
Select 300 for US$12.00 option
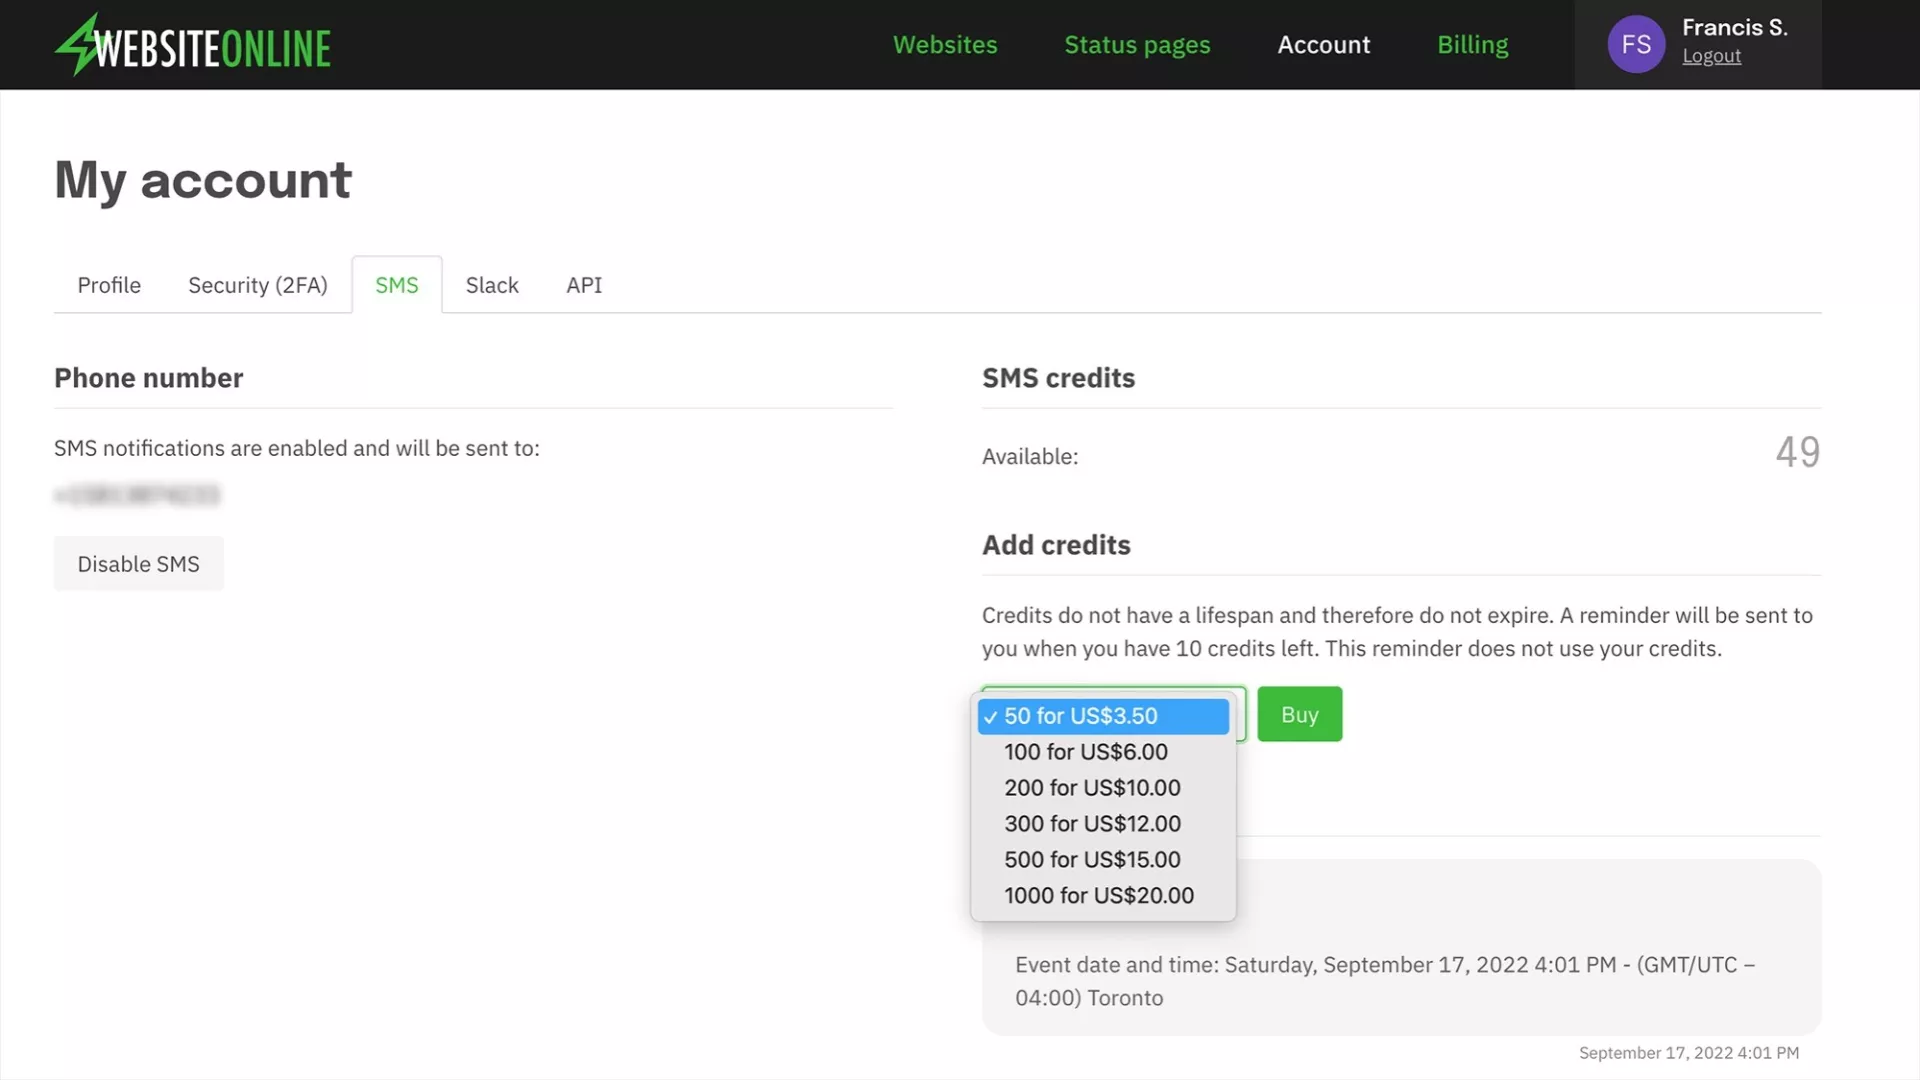(1092, 824)
